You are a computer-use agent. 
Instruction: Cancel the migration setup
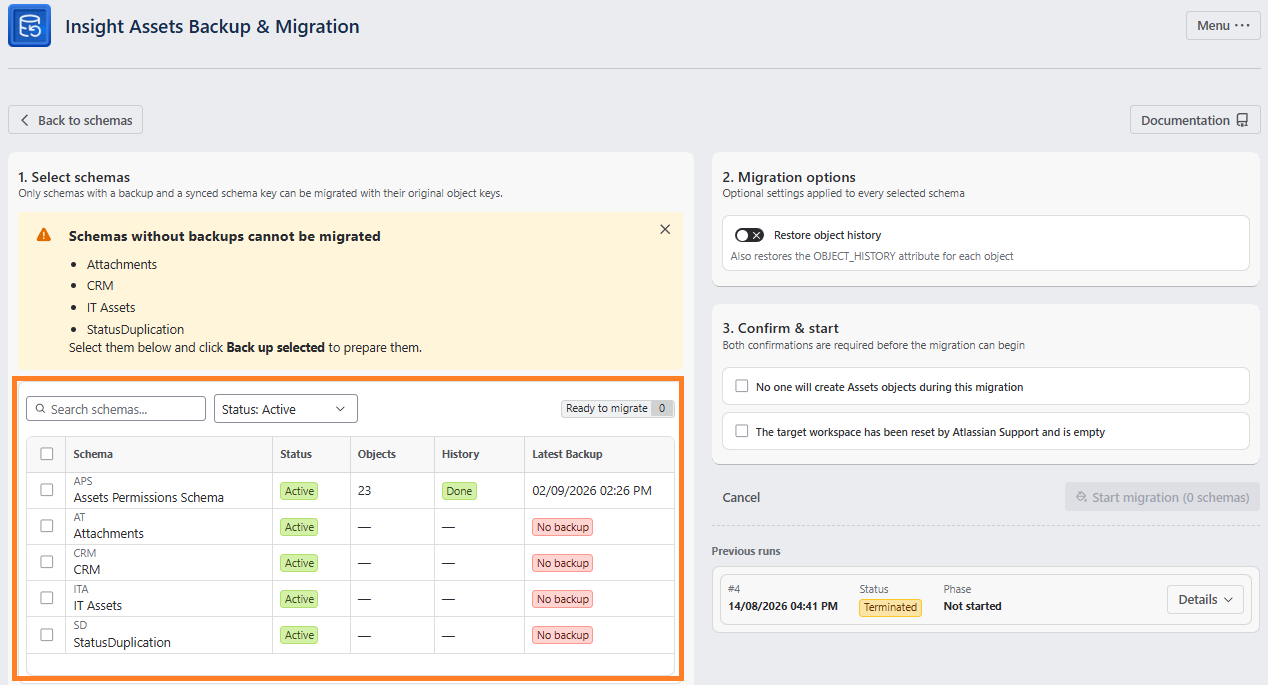tap(741, 497)
